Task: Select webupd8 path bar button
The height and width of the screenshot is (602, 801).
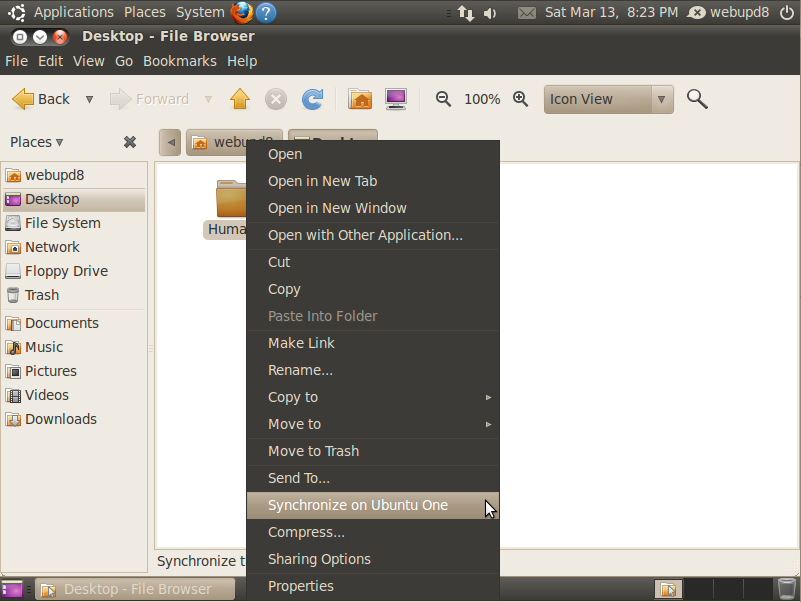Action: pos(217,142)
